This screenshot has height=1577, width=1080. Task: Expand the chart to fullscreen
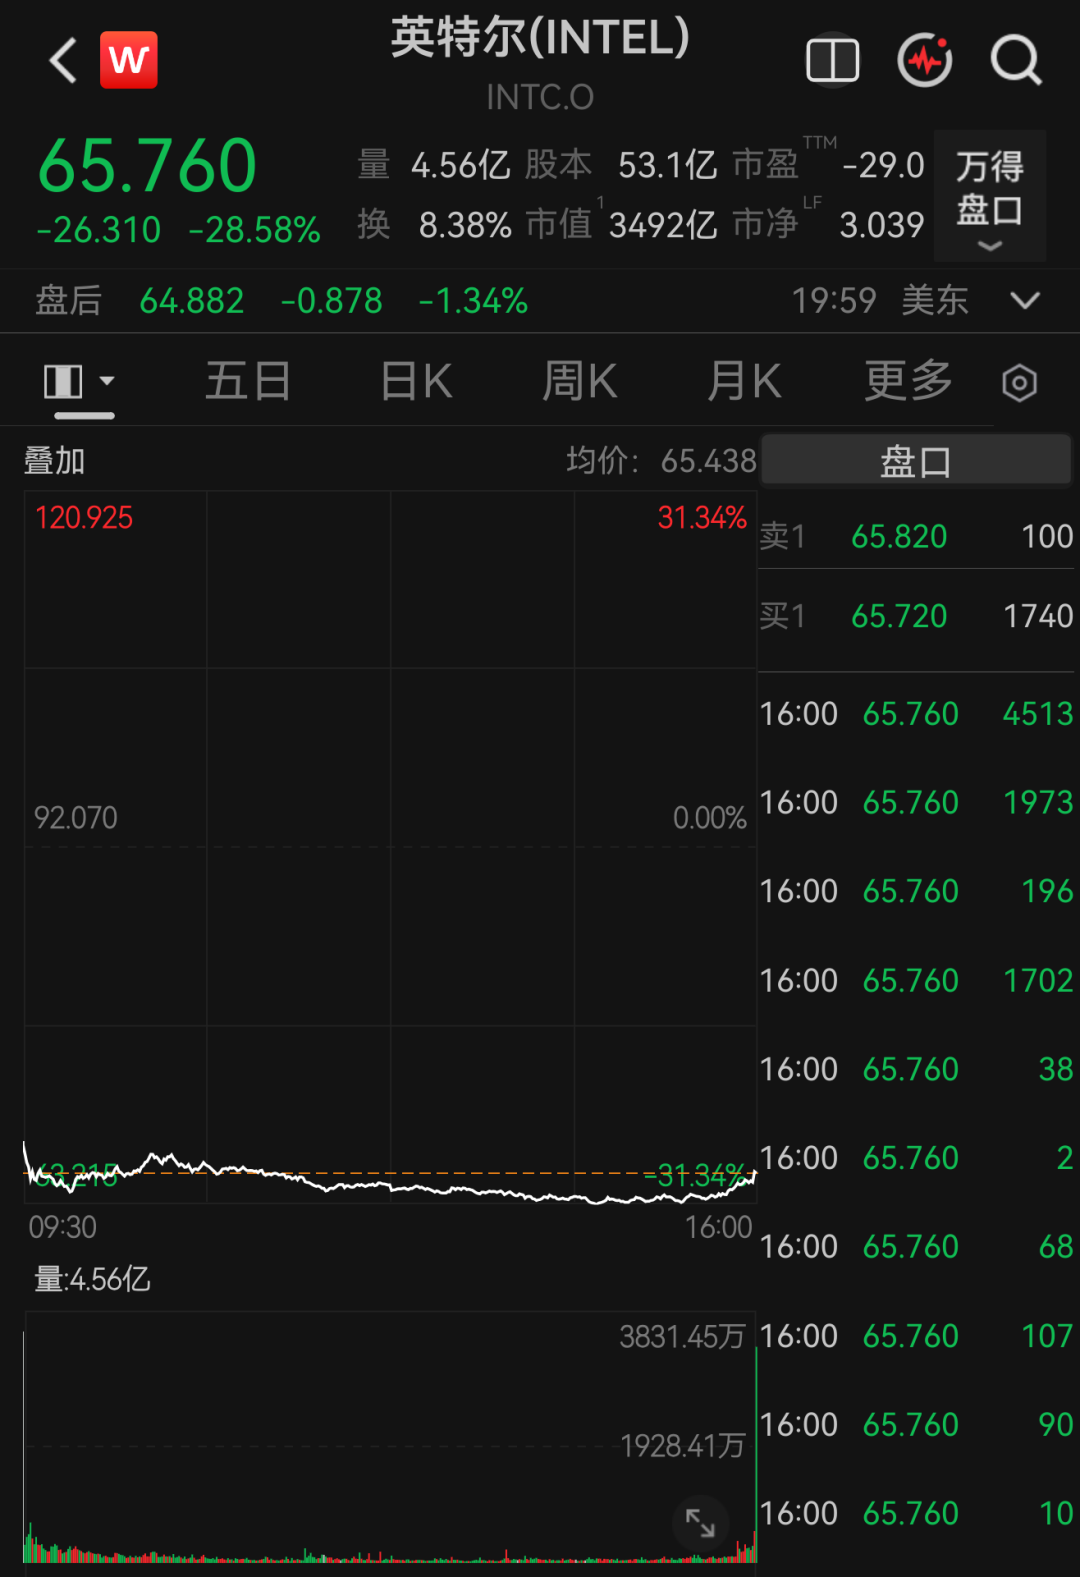700,1523
